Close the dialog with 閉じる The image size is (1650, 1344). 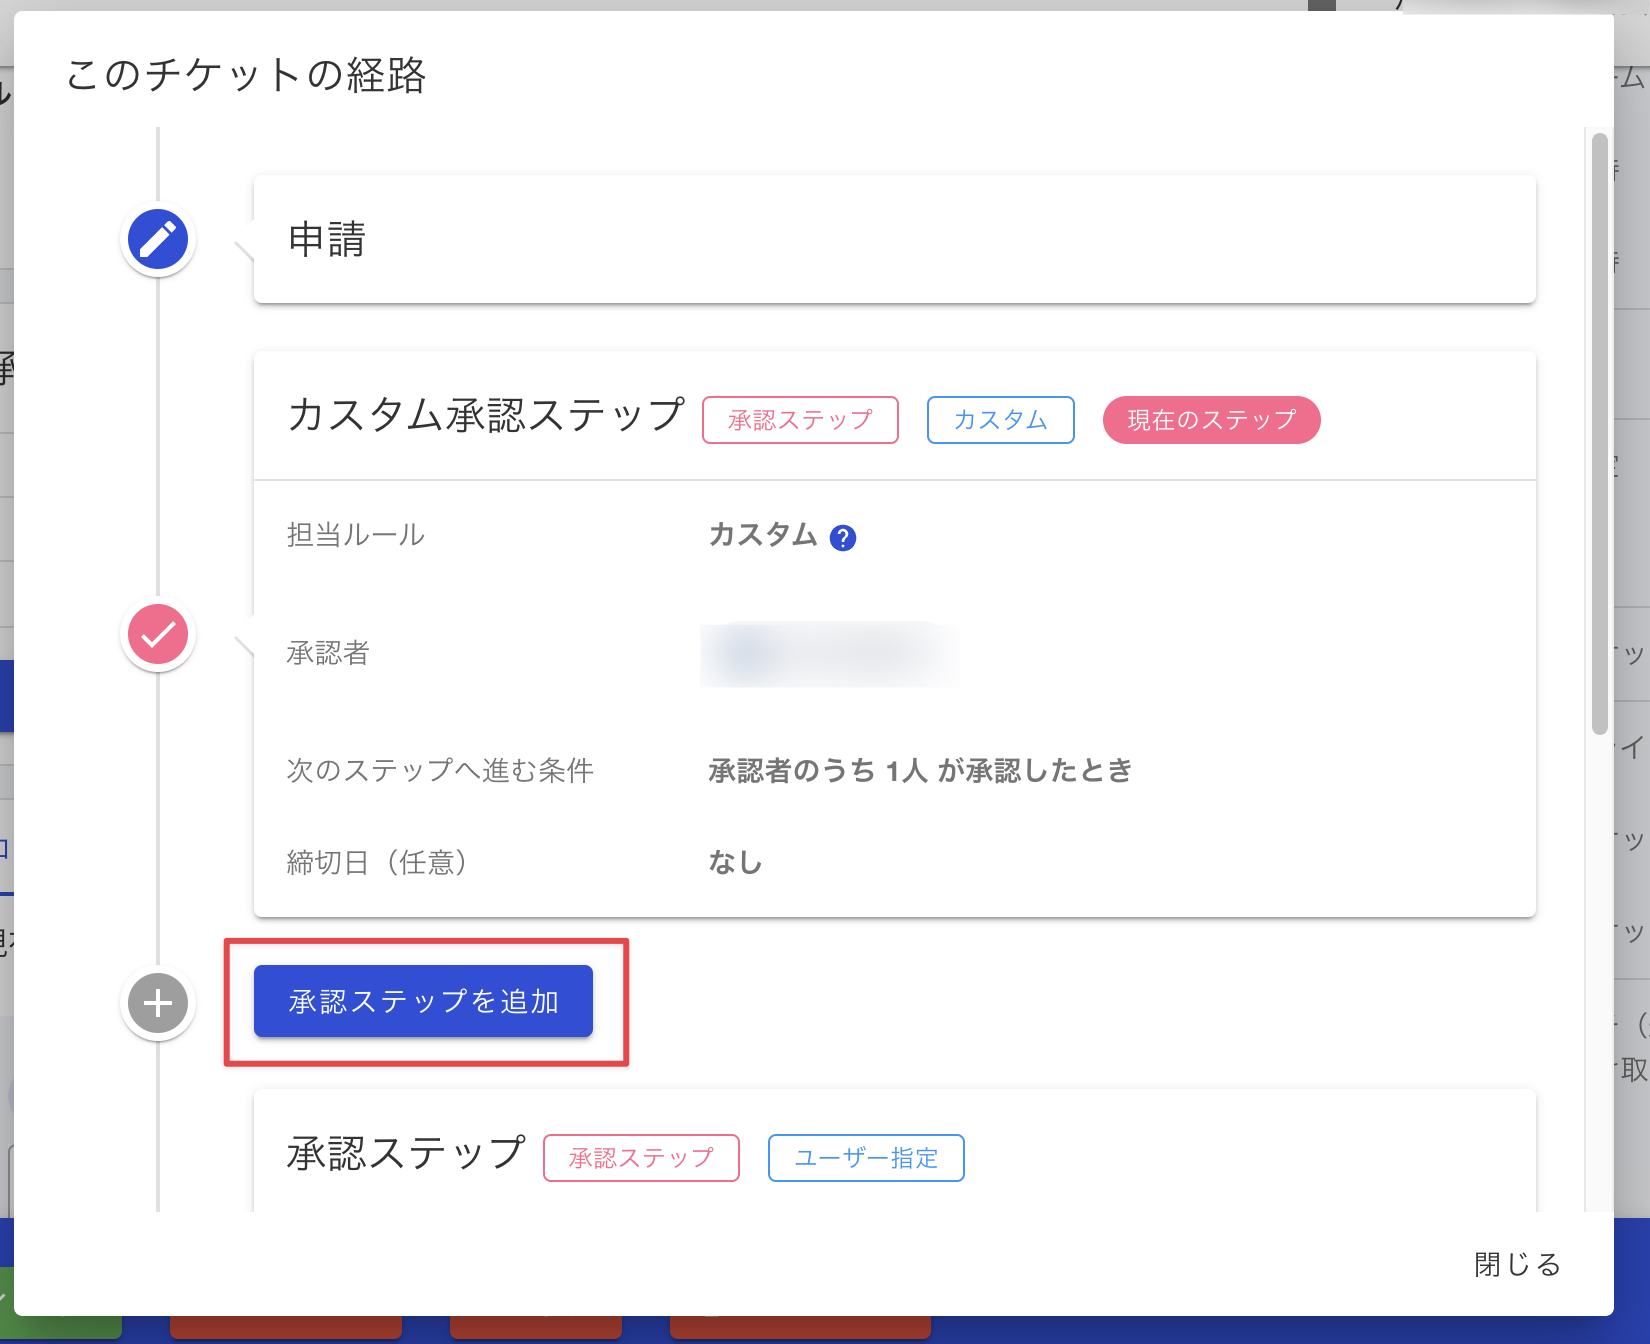(1517, 1265)
